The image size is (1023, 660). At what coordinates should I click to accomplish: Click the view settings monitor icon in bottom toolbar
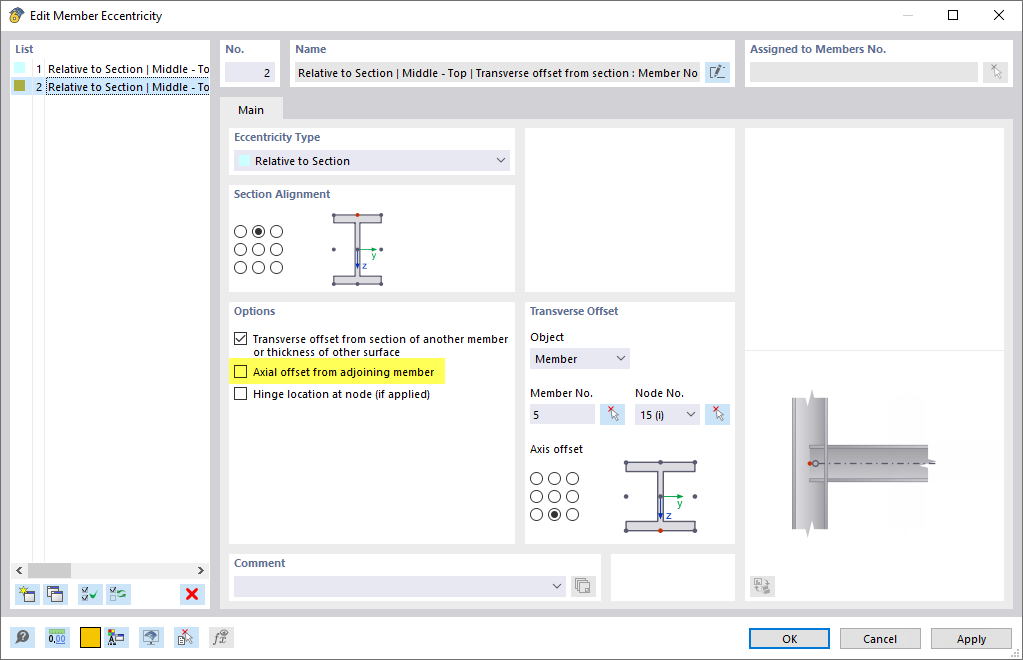[x=151, y=637]
